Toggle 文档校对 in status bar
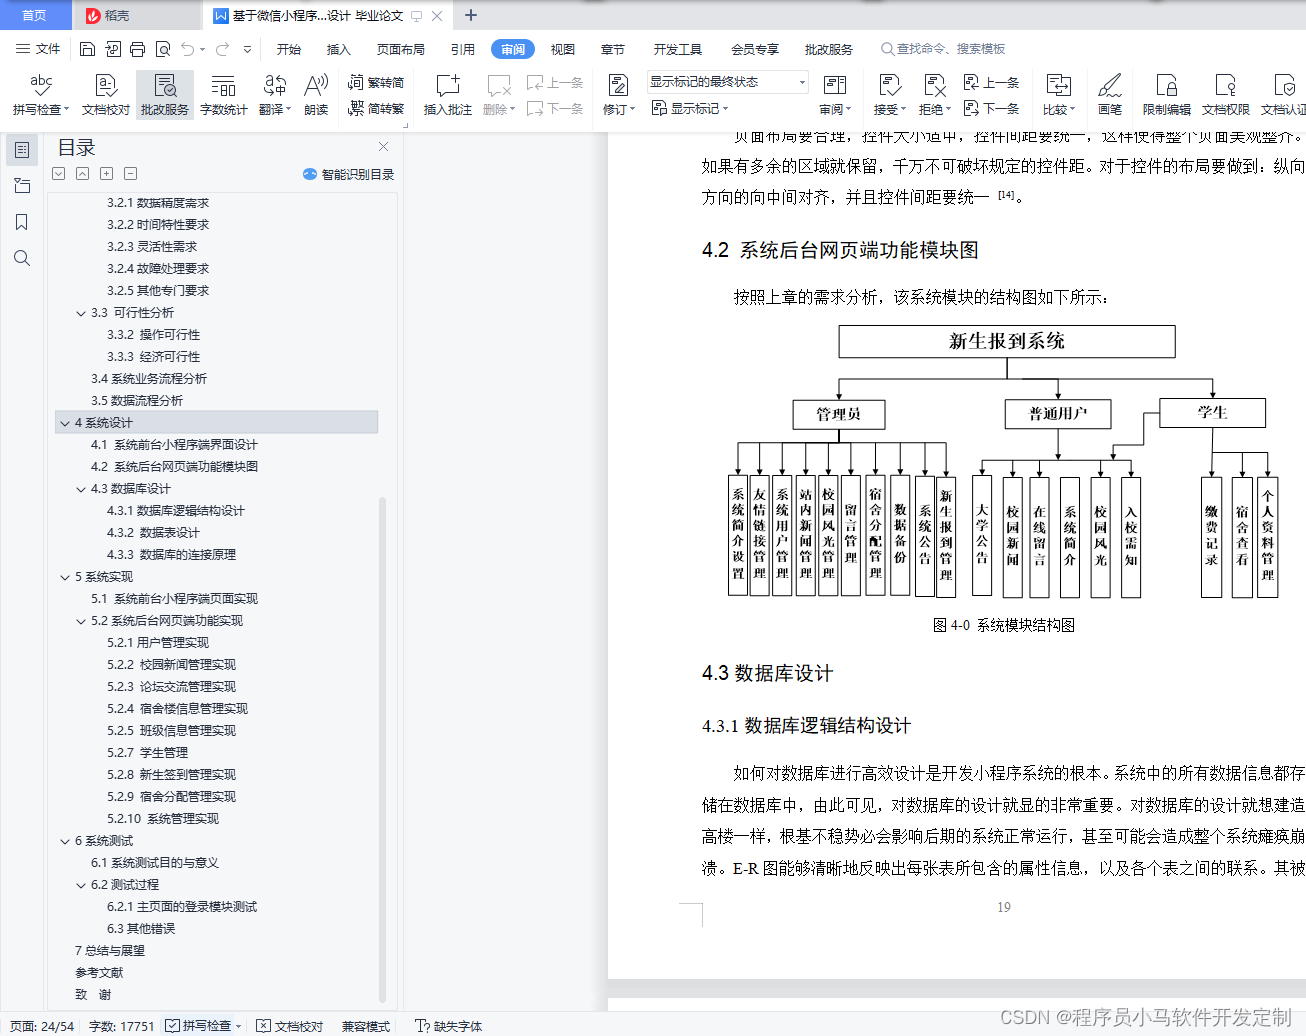 pos(289,1025)
